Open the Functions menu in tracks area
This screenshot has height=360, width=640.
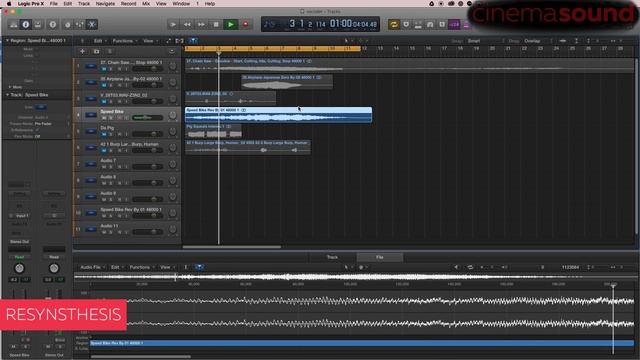124,41
